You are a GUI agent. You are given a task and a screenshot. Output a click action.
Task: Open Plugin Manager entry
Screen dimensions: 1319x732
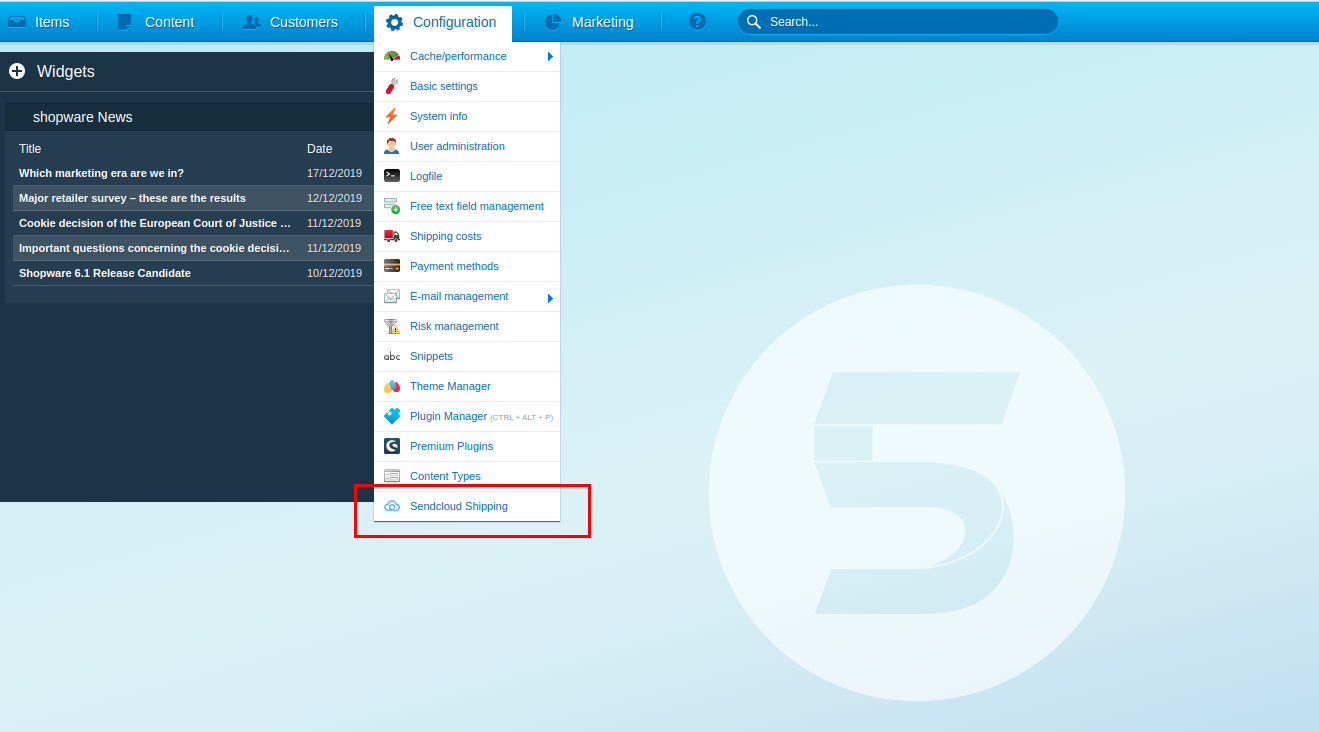tap(467, 417)
